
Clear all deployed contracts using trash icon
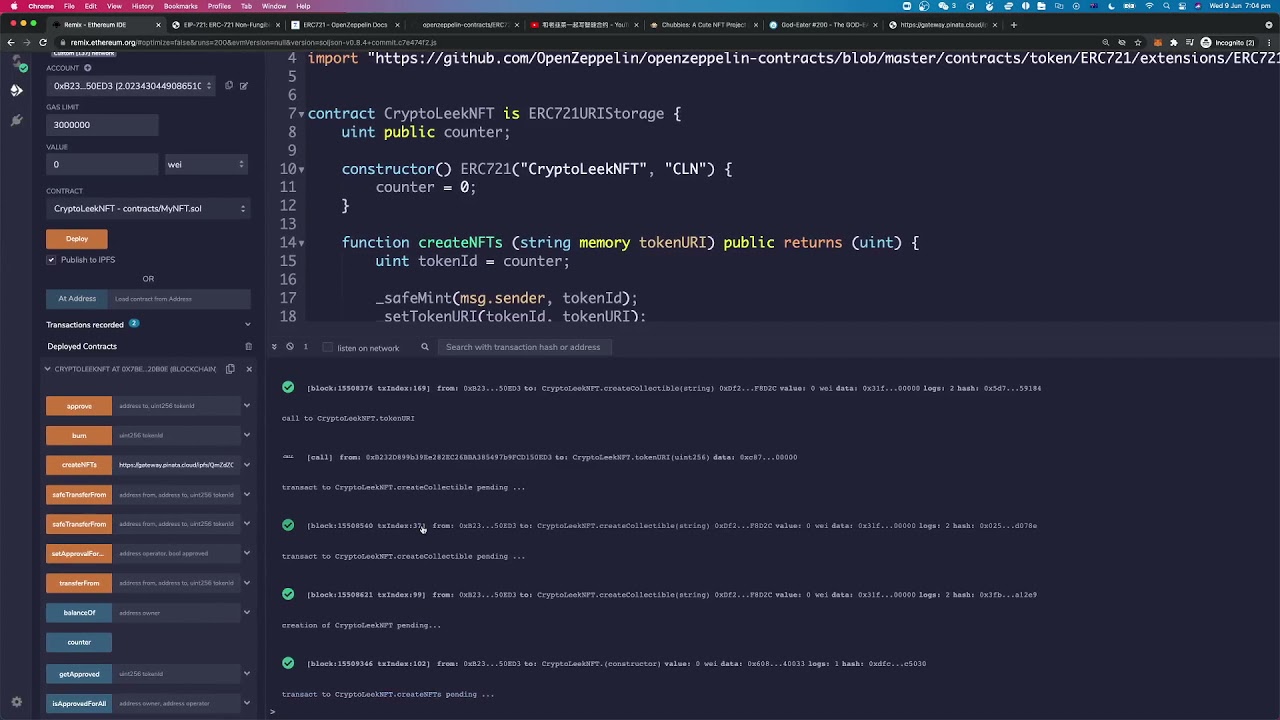pos(248,346)
